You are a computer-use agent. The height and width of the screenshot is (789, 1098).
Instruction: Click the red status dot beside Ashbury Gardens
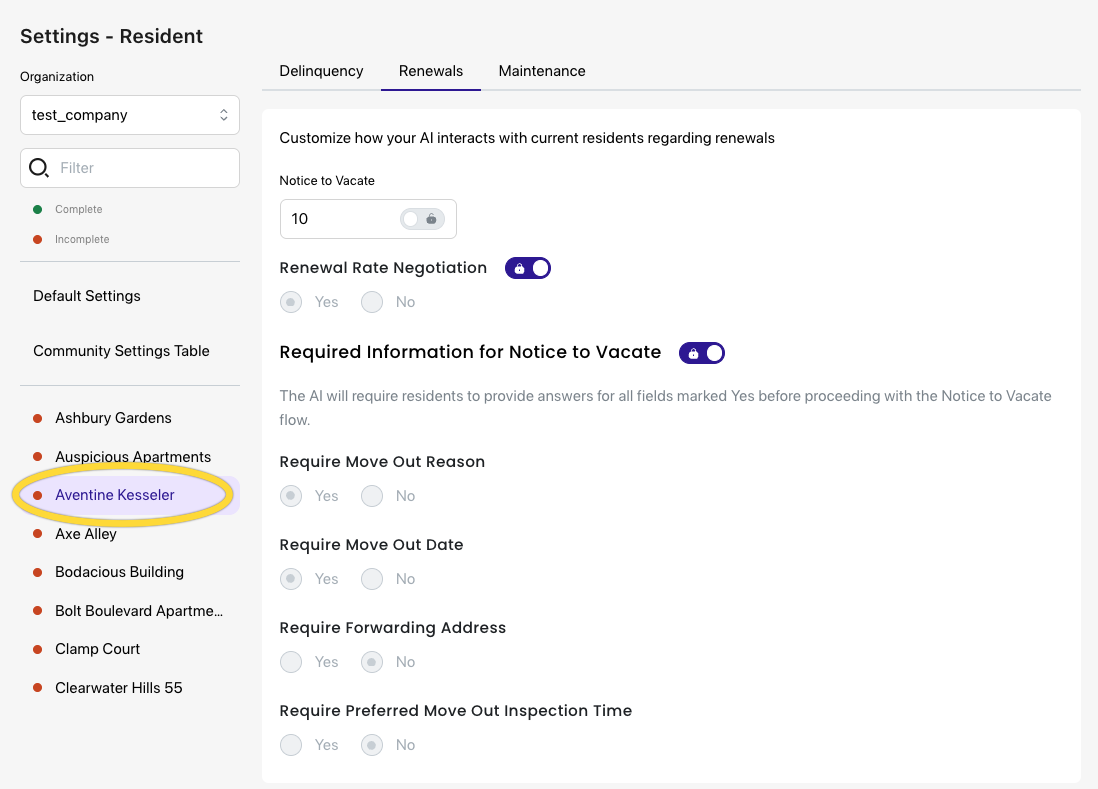[x=38, y=419]
